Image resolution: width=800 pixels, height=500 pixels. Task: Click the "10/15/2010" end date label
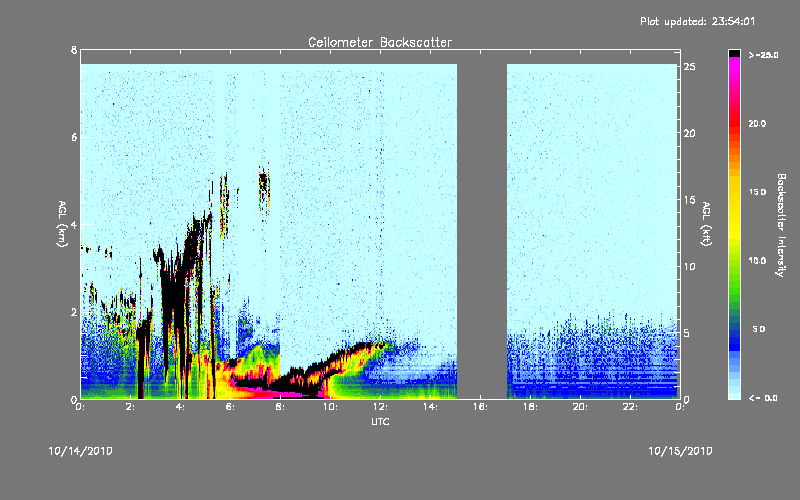(680, 451)
